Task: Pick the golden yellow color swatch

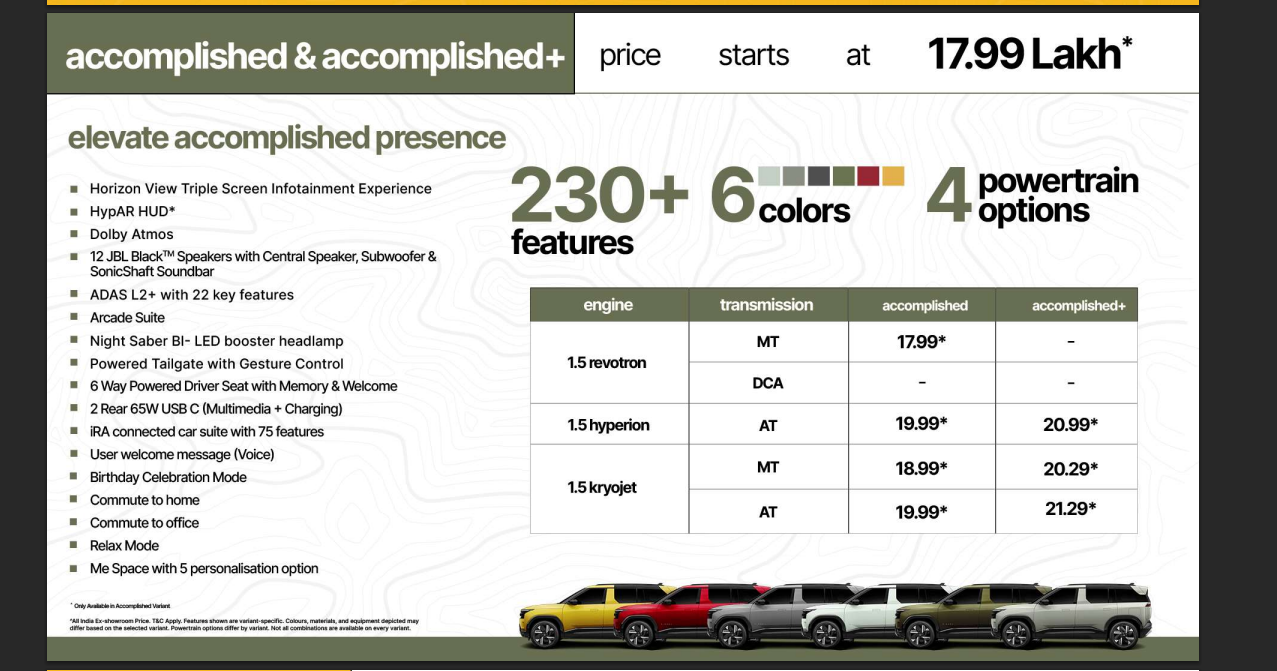Action: 892,176
